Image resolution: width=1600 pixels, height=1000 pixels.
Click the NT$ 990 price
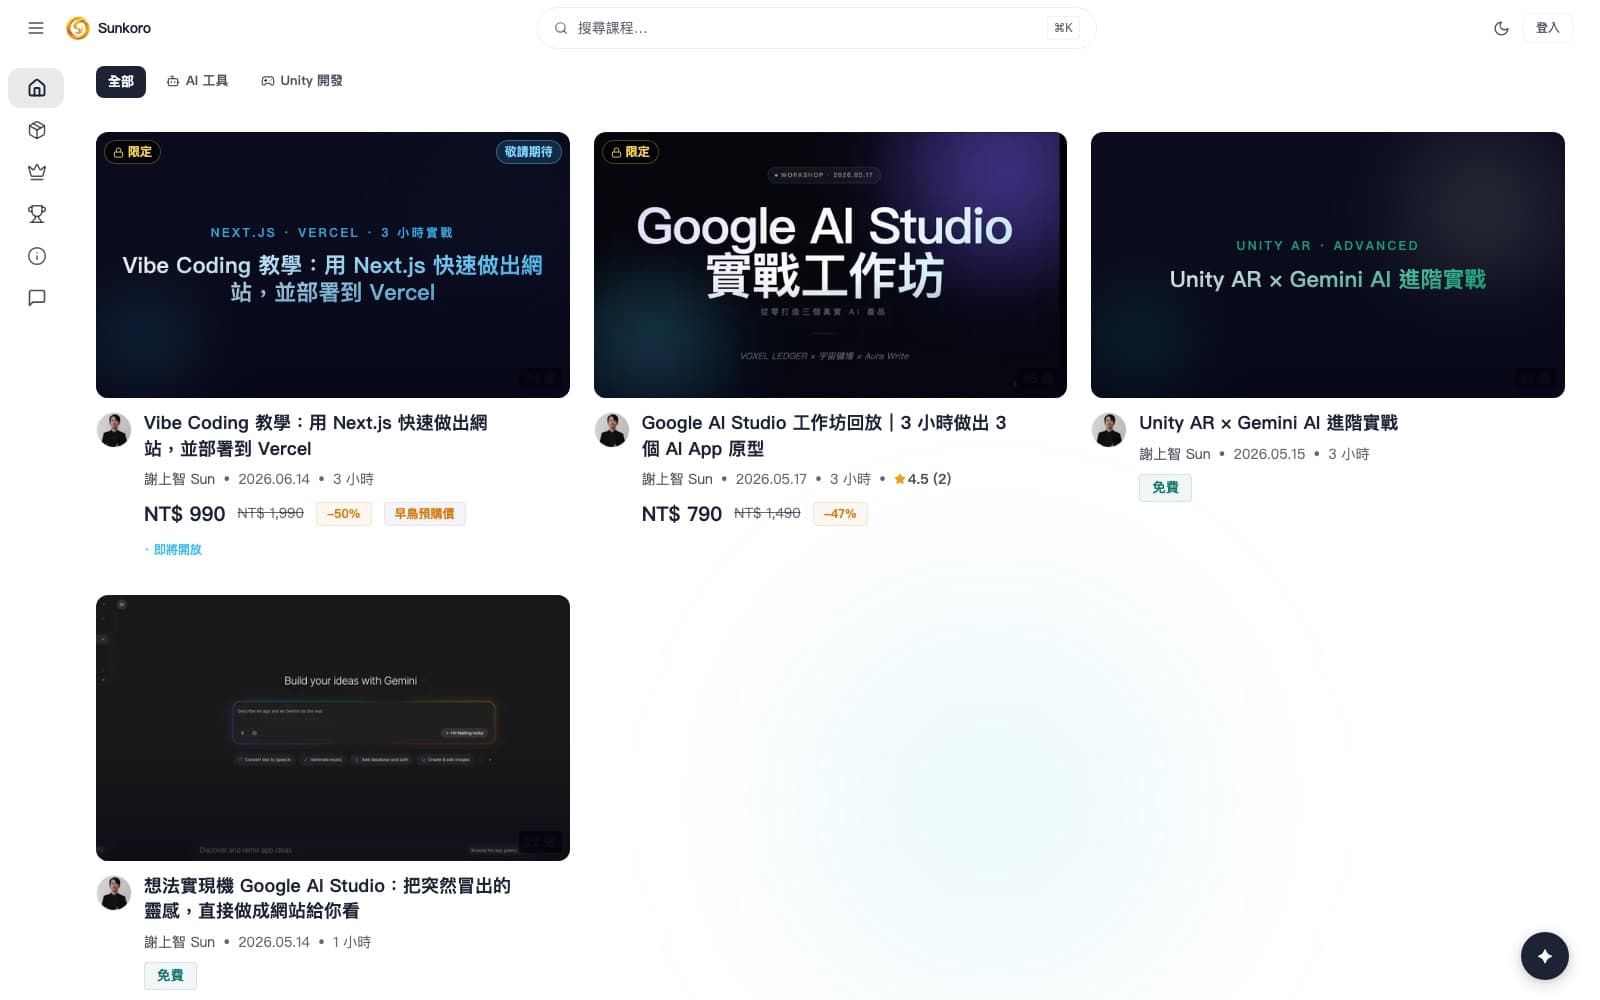185,514
